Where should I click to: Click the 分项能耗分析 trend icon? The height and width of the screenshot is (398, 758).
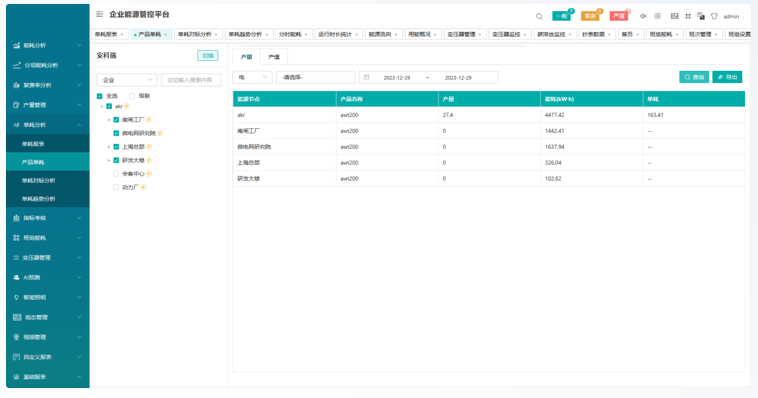click(x=16, y=65)
